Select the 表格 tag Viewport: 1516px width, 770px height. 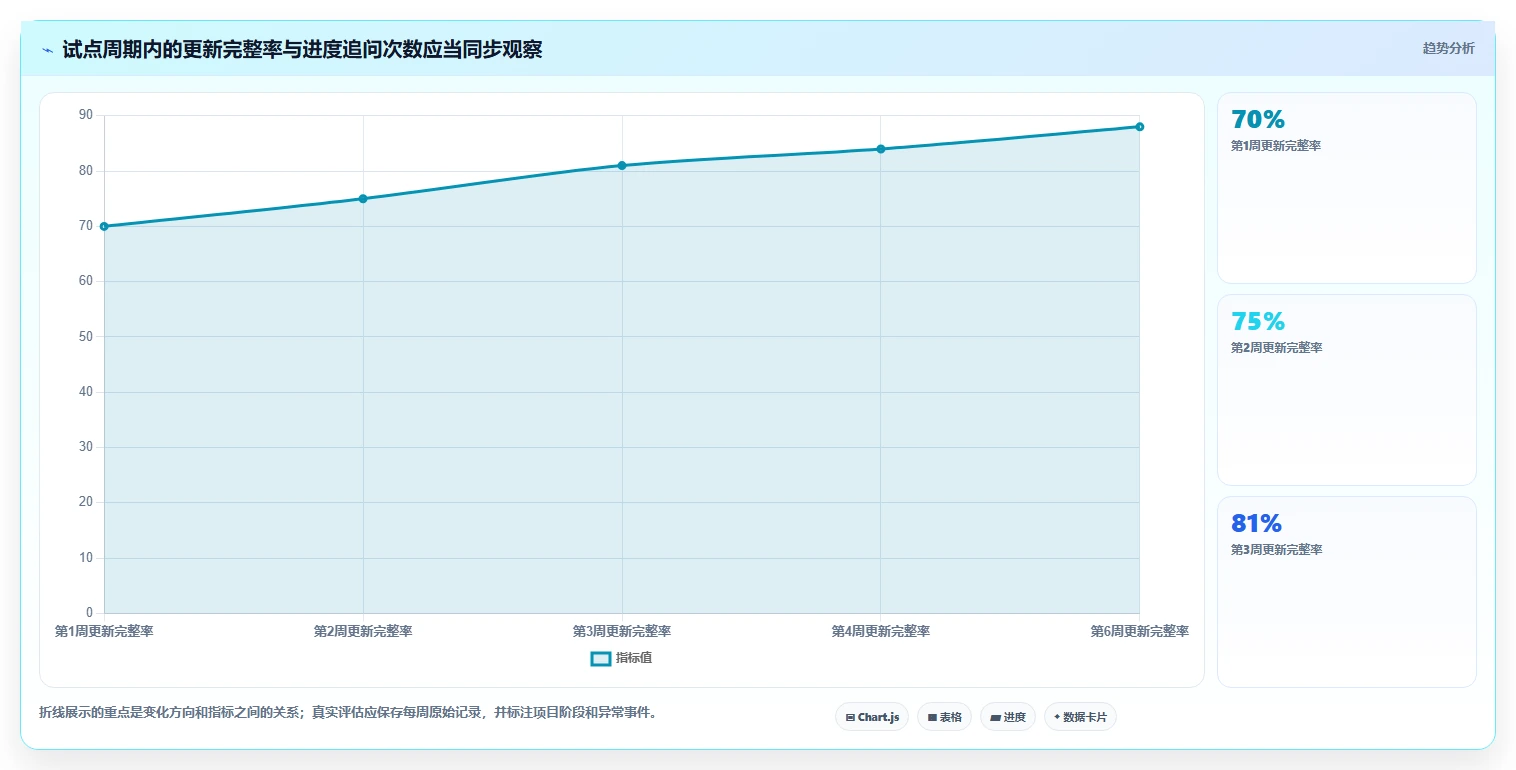click(944, 717)
